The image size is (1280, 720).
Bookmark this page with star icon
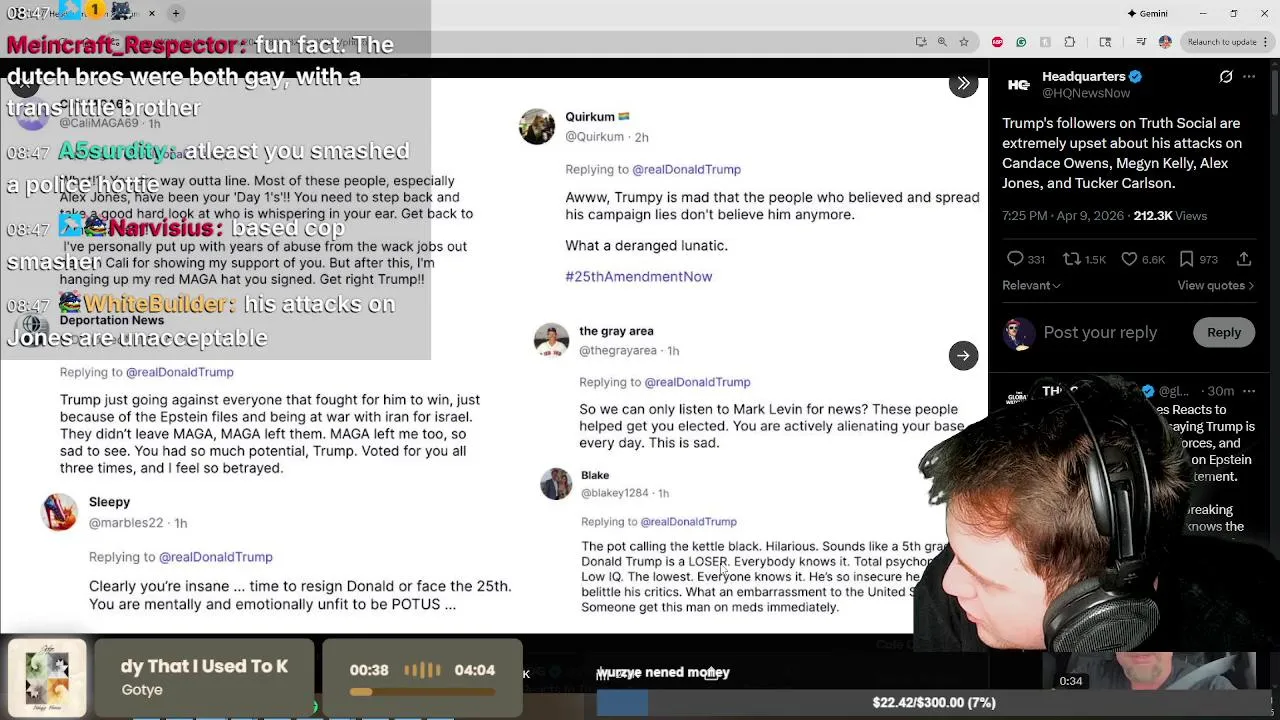(963, 42)
